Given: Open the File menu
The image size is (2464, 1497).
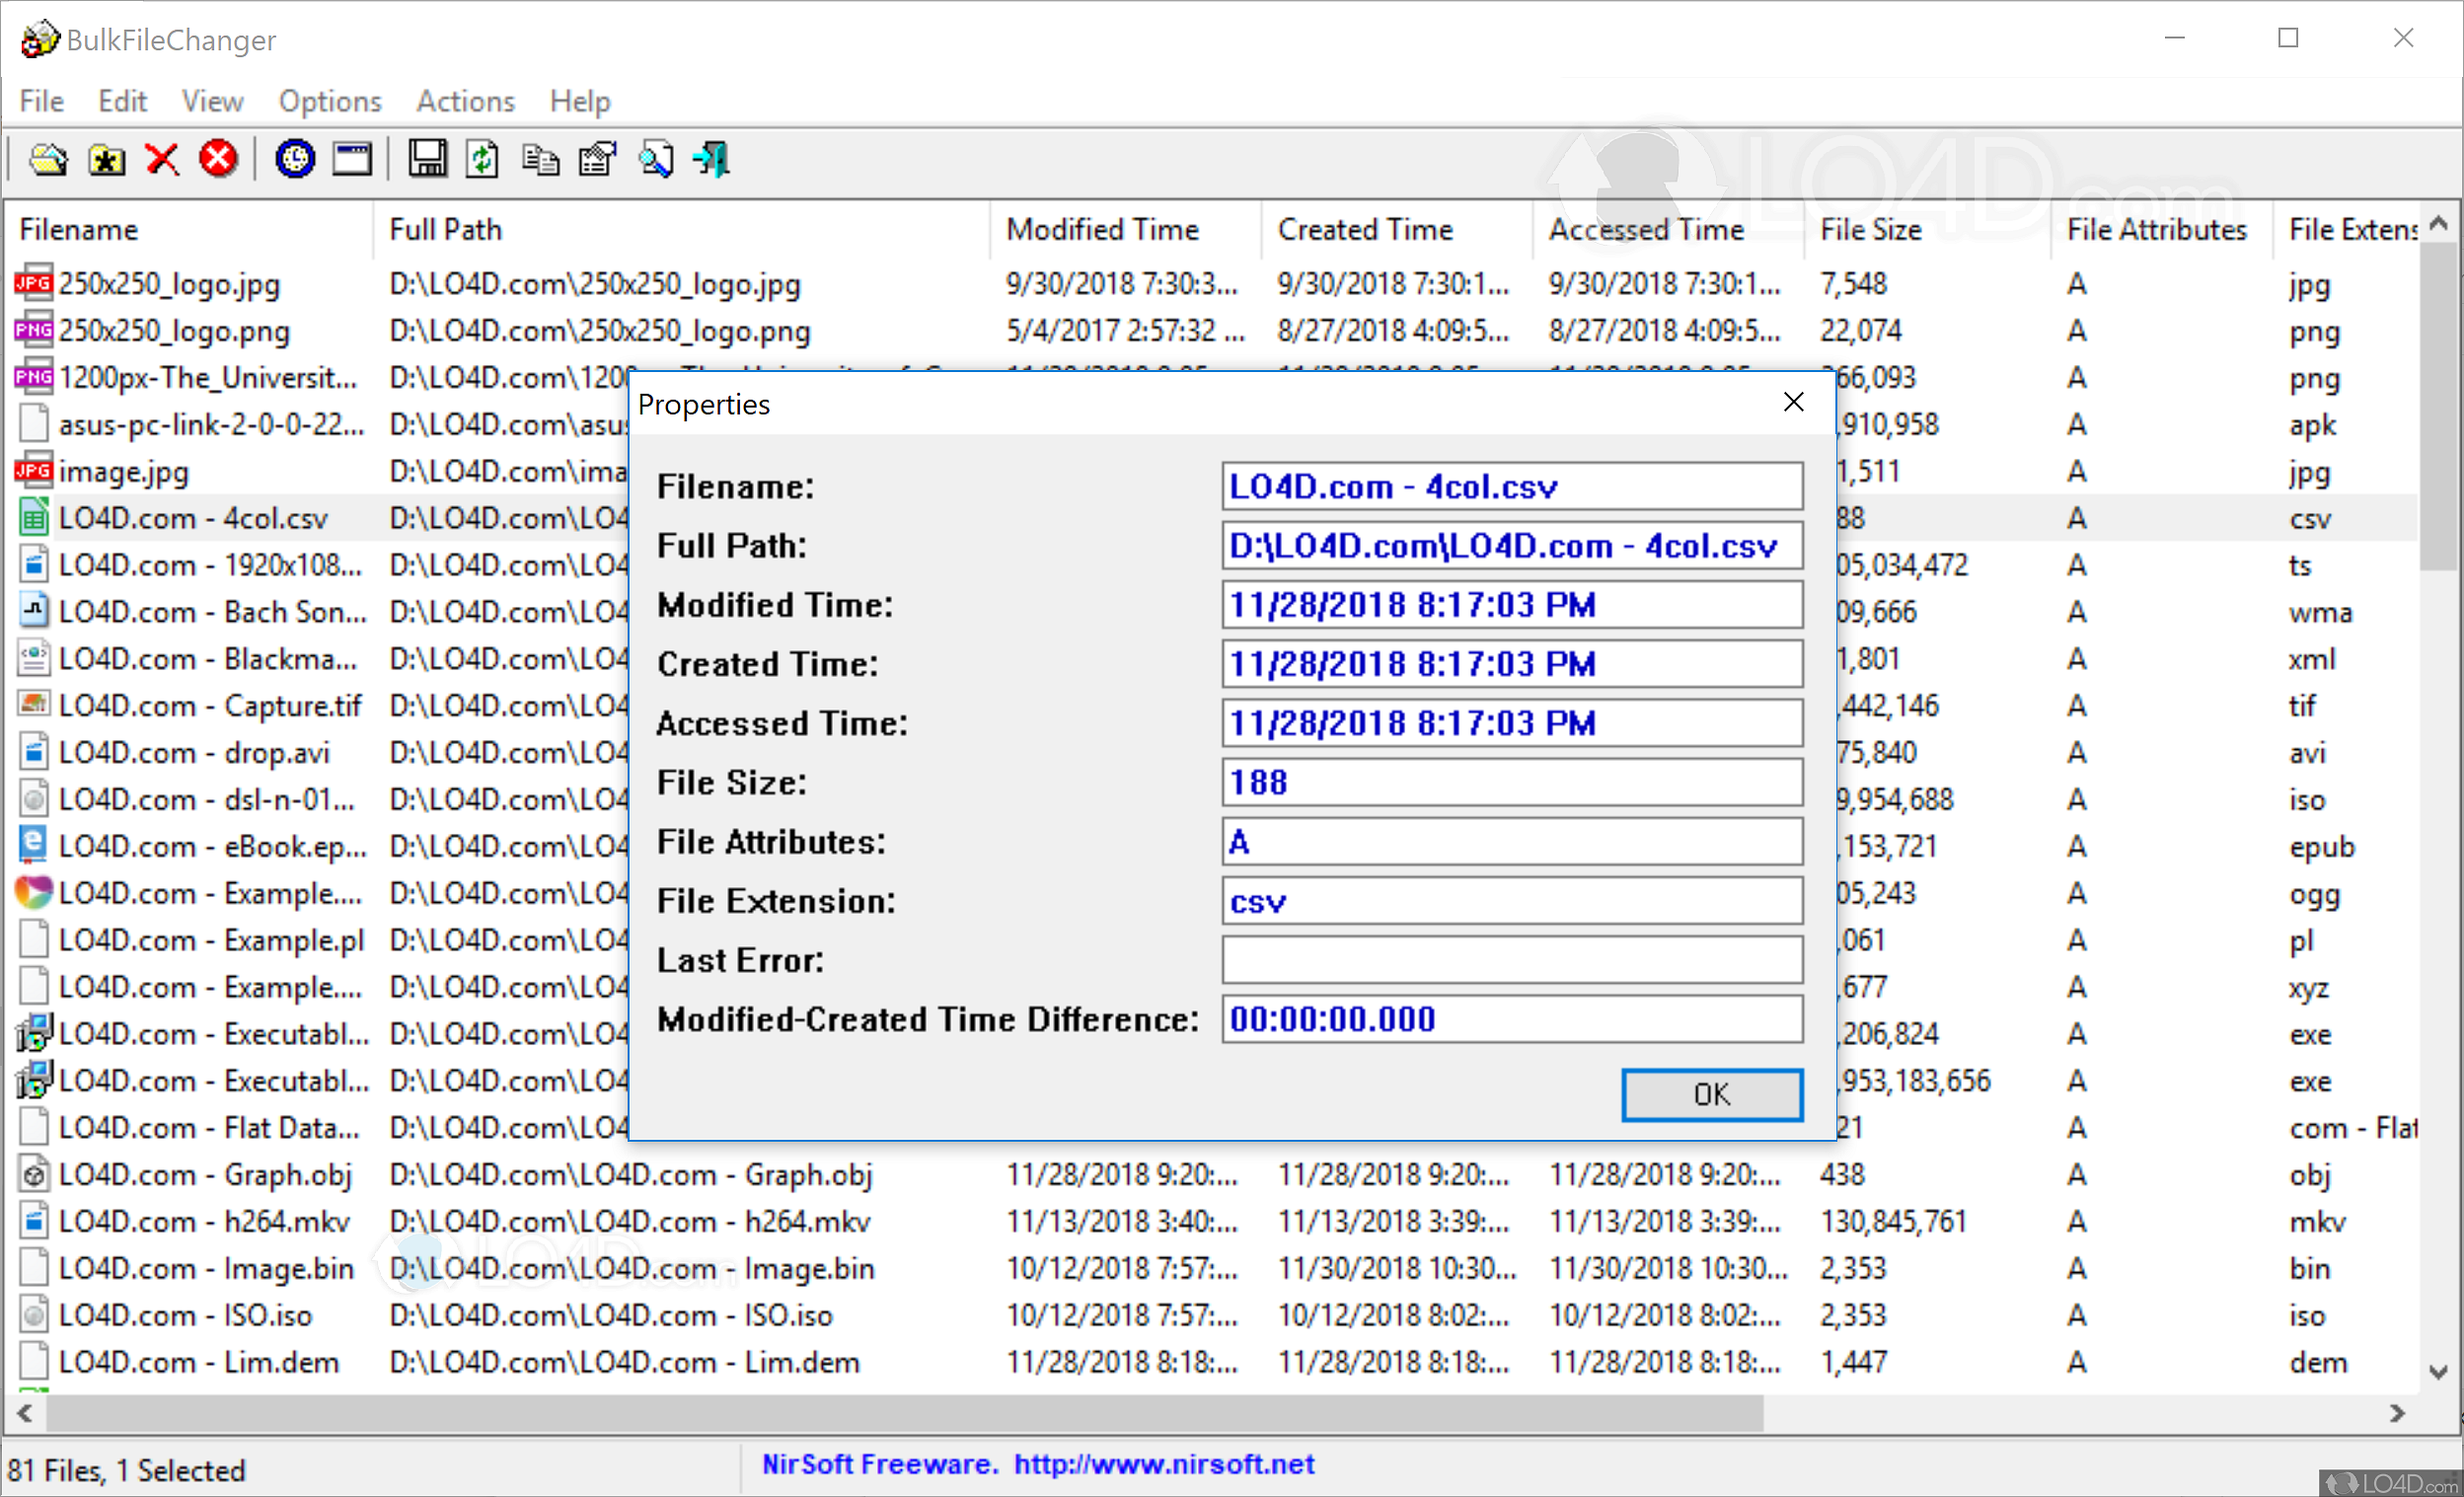Looking at the screenshot, I should point(42,101).
